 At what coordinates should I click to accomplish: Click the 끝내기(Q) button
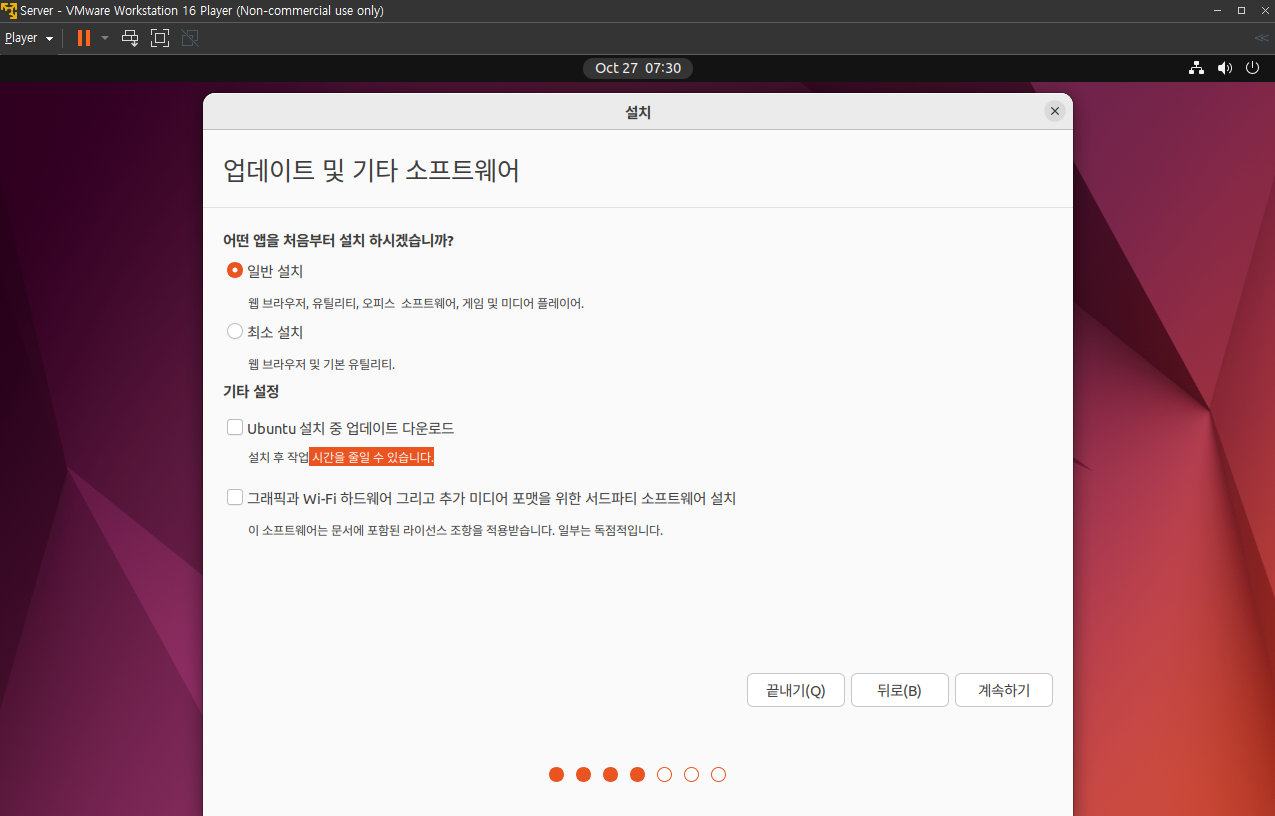[796, 690]
